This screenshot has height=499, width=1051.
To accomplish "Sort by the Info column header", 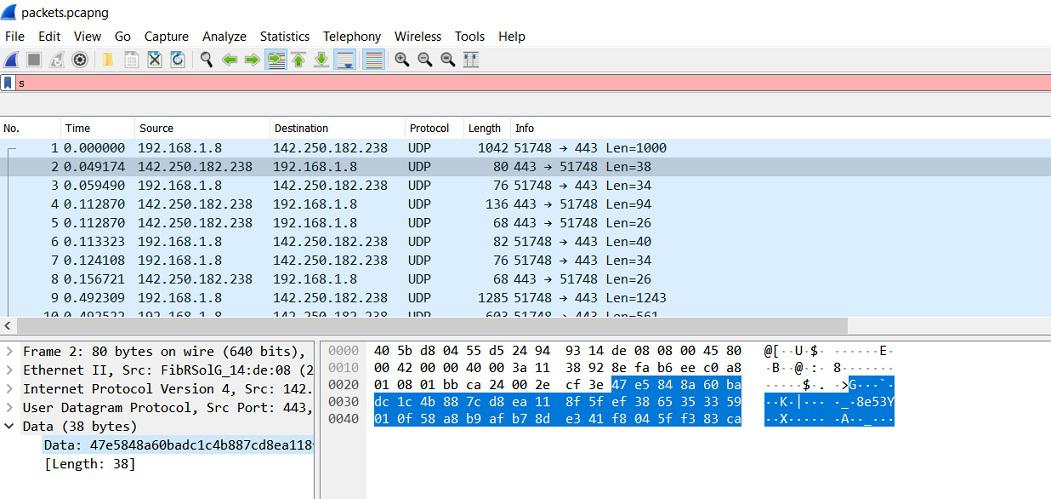I will [780, 128].
